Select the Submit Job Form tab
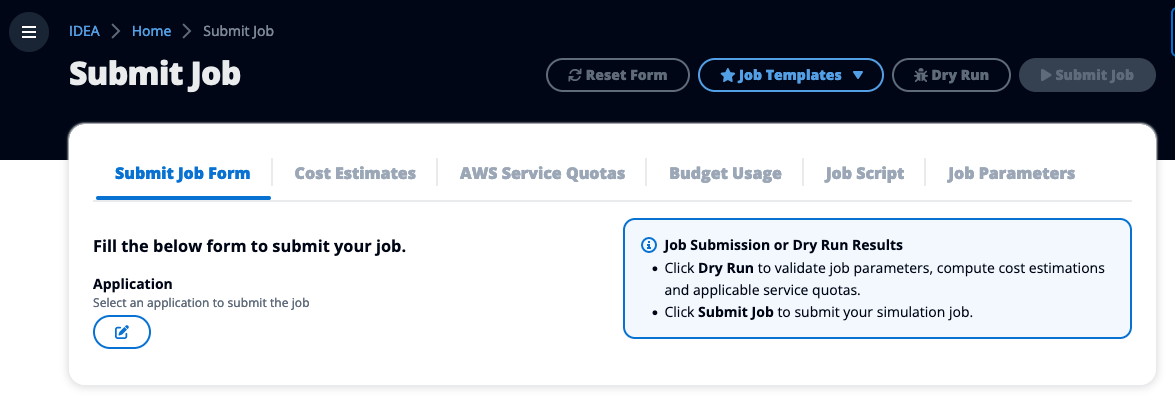The image size is (1175, 404). click(x=183, y=173)
